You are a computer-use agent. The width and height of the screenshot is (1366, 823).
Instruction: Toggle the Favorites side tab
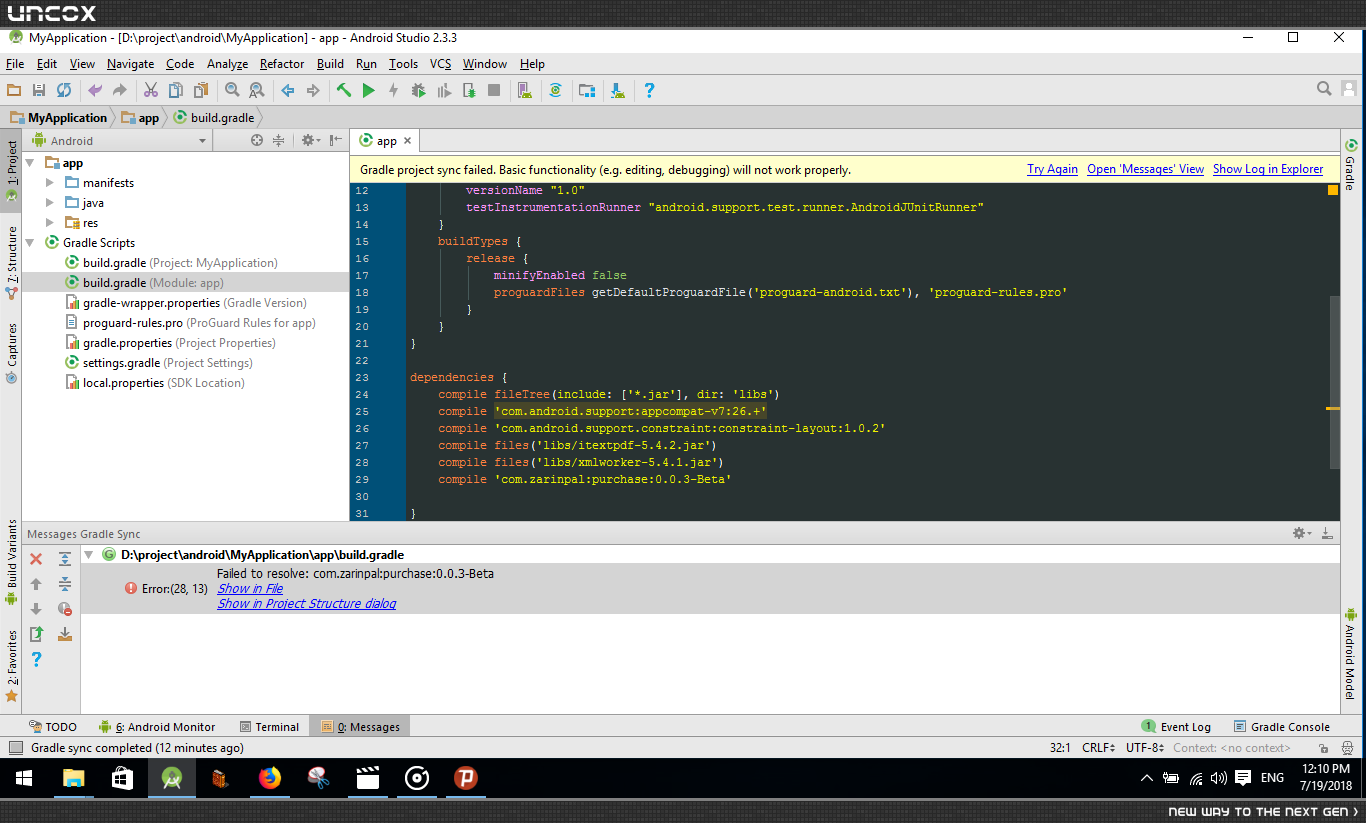[x=11, y=665]
